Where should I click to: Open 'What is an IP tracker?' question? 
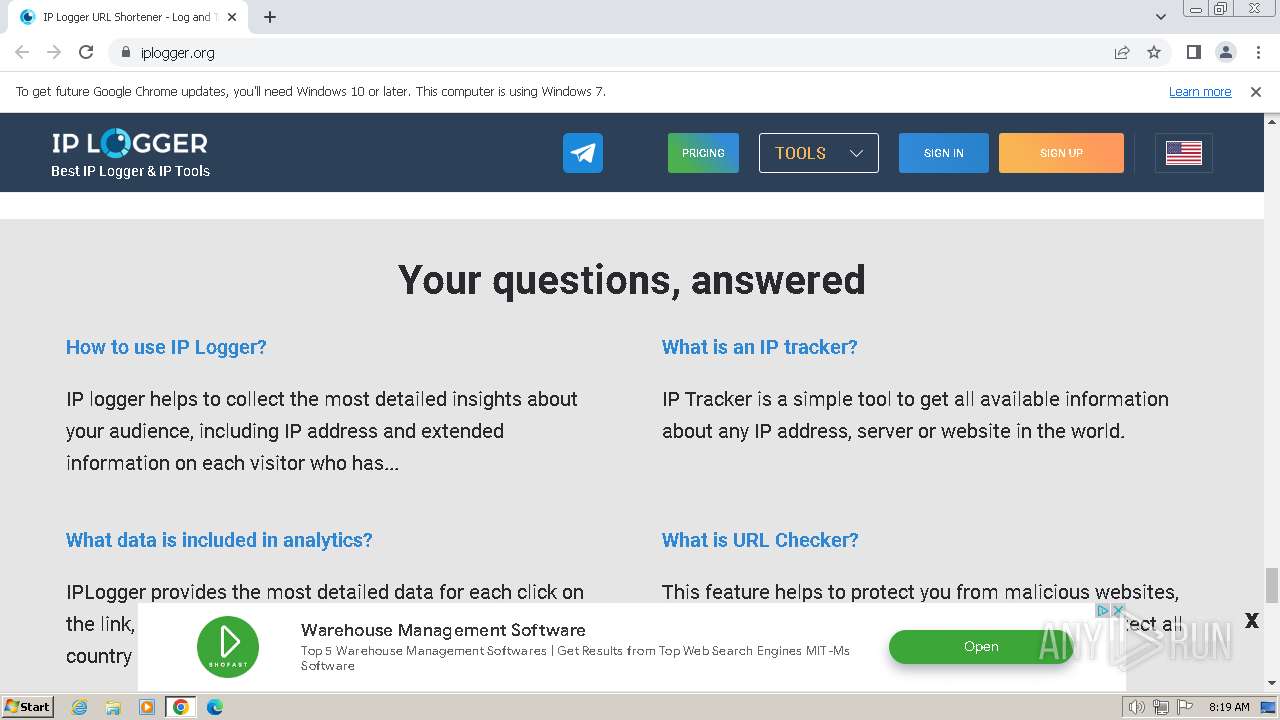pos(760,347)
